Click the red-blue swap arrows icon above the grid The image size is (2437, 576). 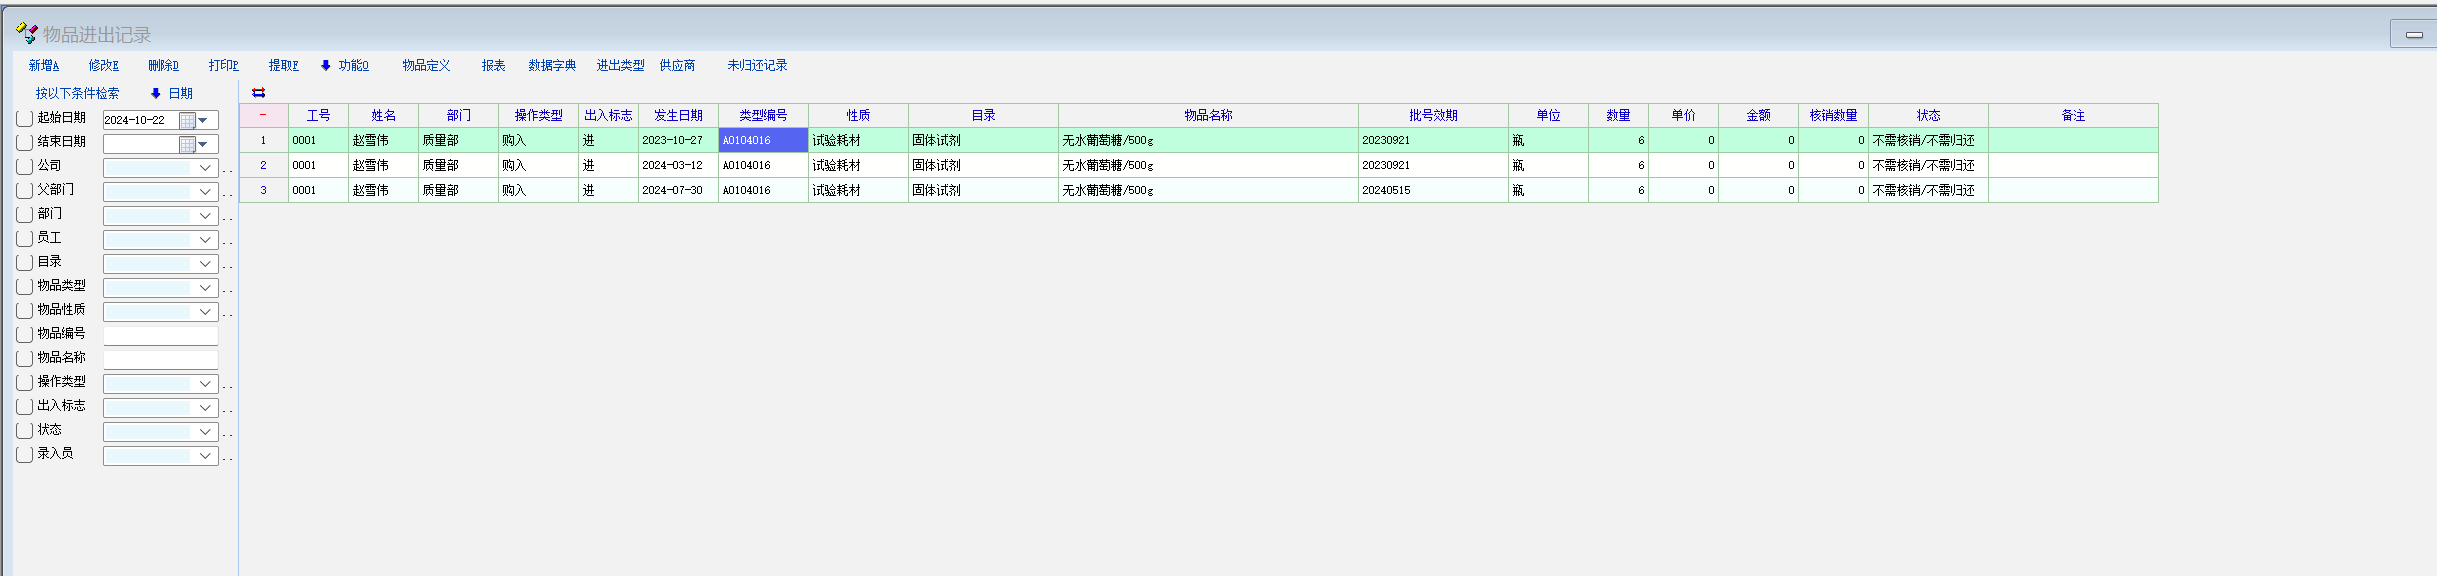[258, 93]
